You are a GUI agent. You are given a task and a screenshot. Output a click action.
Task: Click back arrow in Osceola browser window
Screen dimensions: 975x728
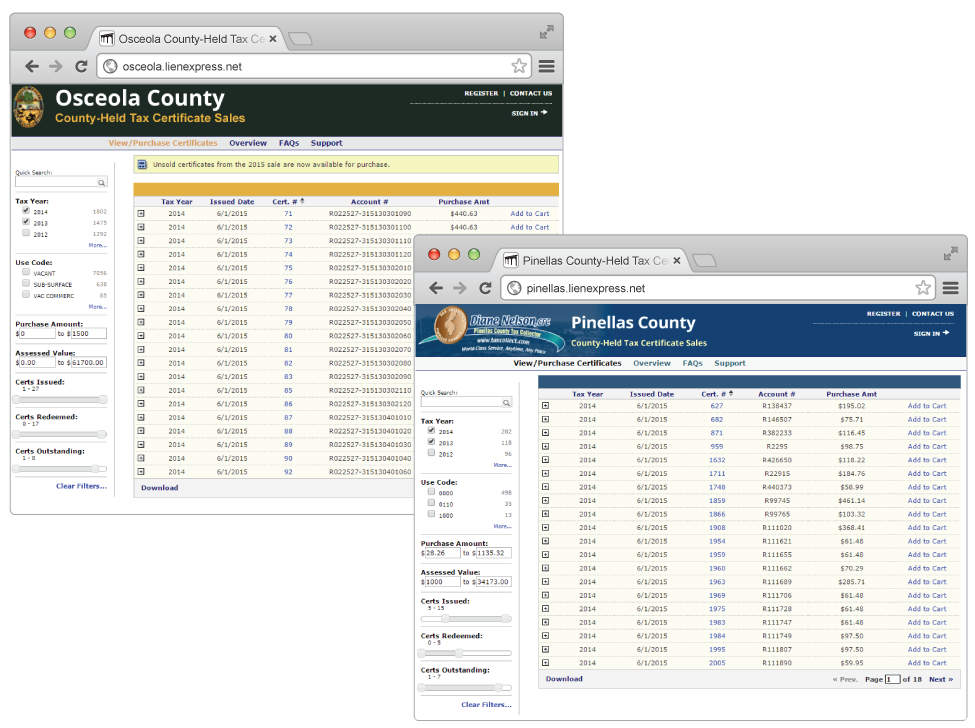32,66
